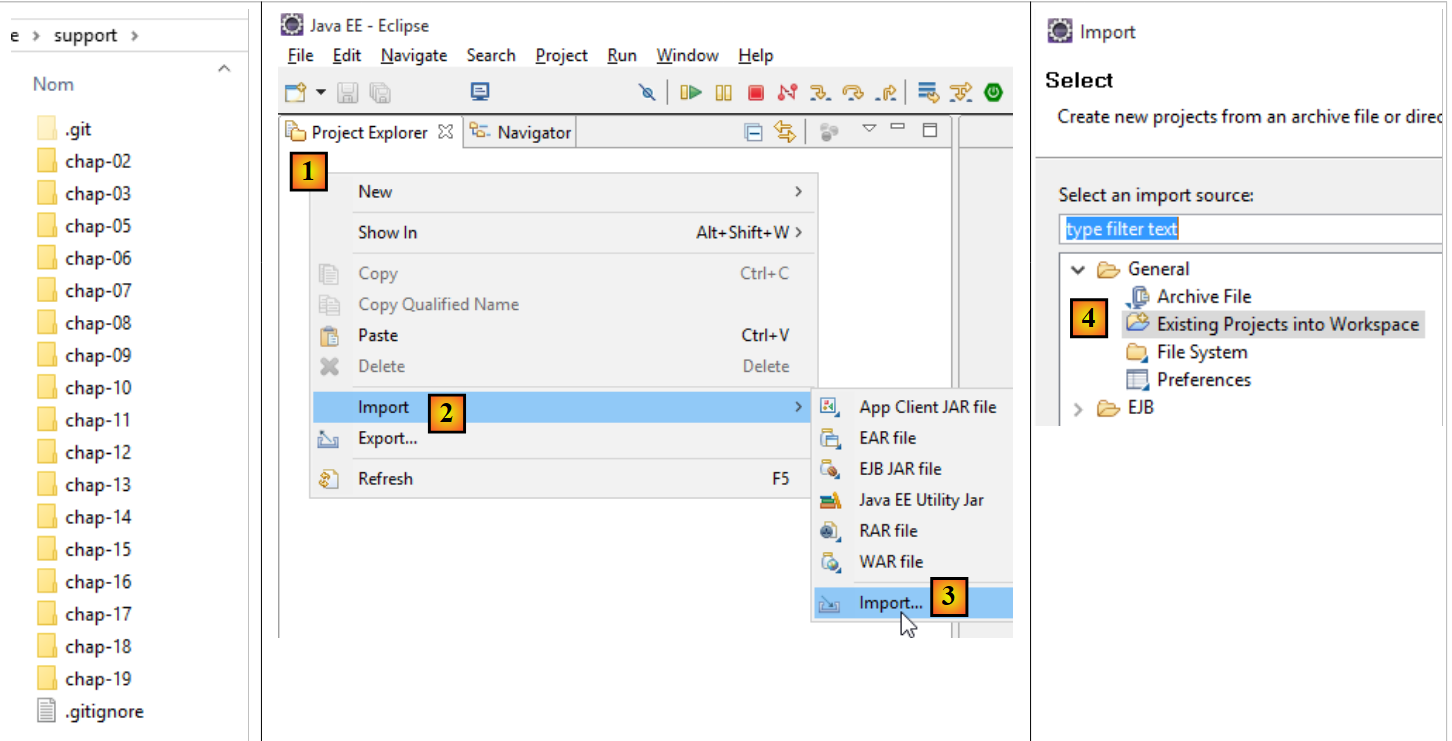Click the type filter text field
The image size is (1452, 741).
tap(1250, 229)
